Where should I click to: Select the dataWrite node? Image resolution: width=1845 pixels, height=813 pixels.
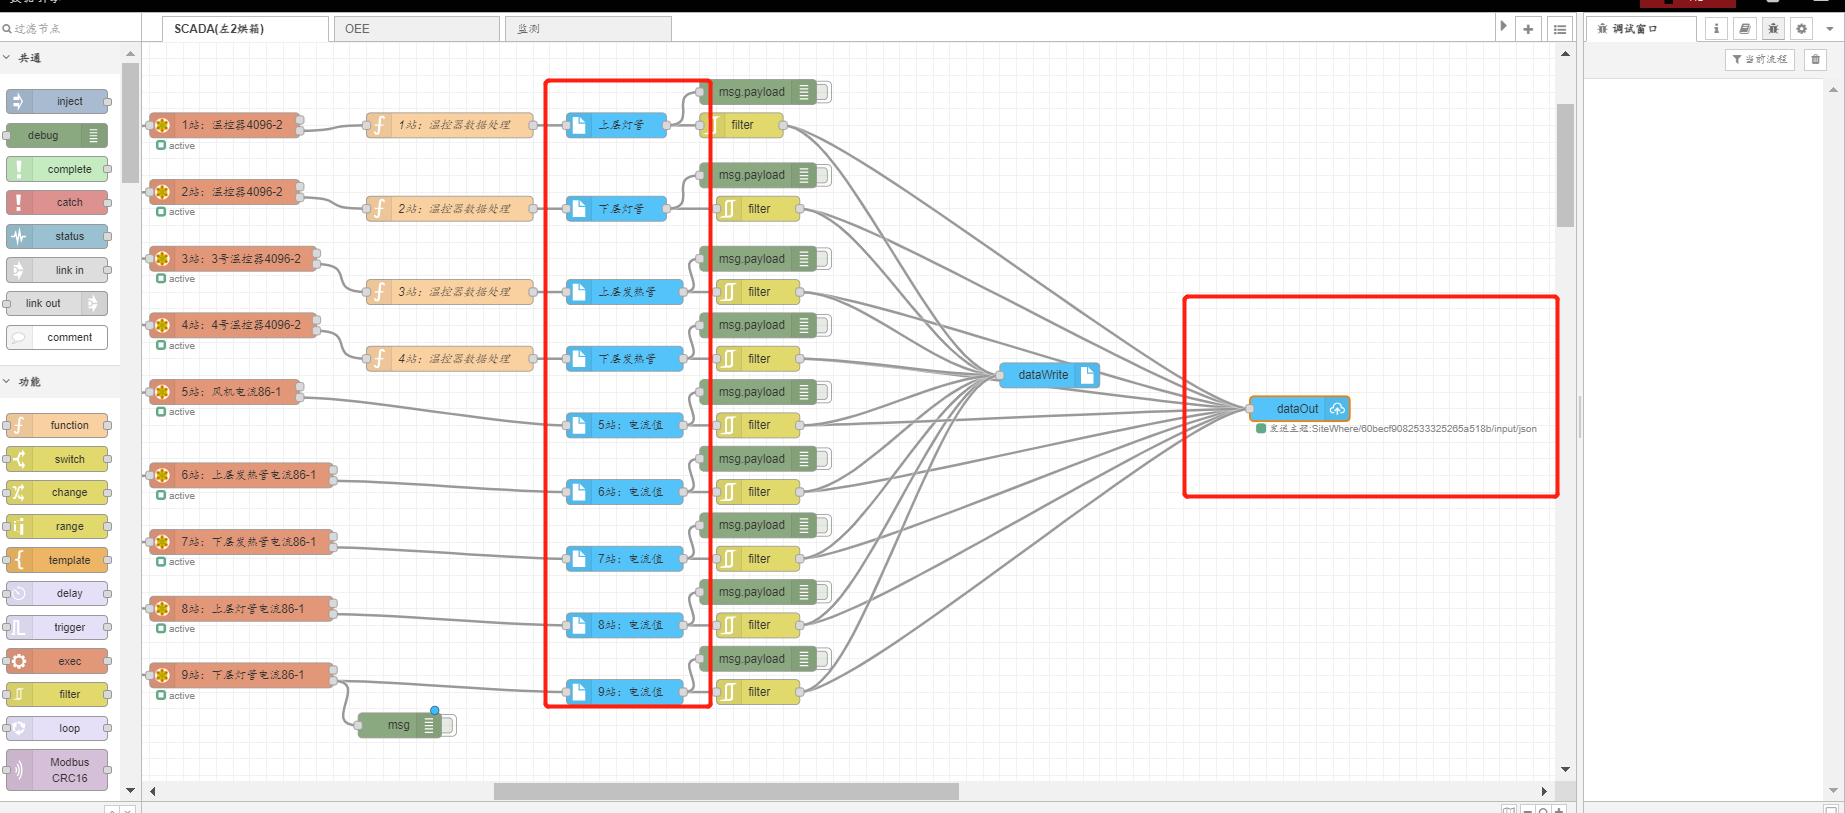point(1043,375)
